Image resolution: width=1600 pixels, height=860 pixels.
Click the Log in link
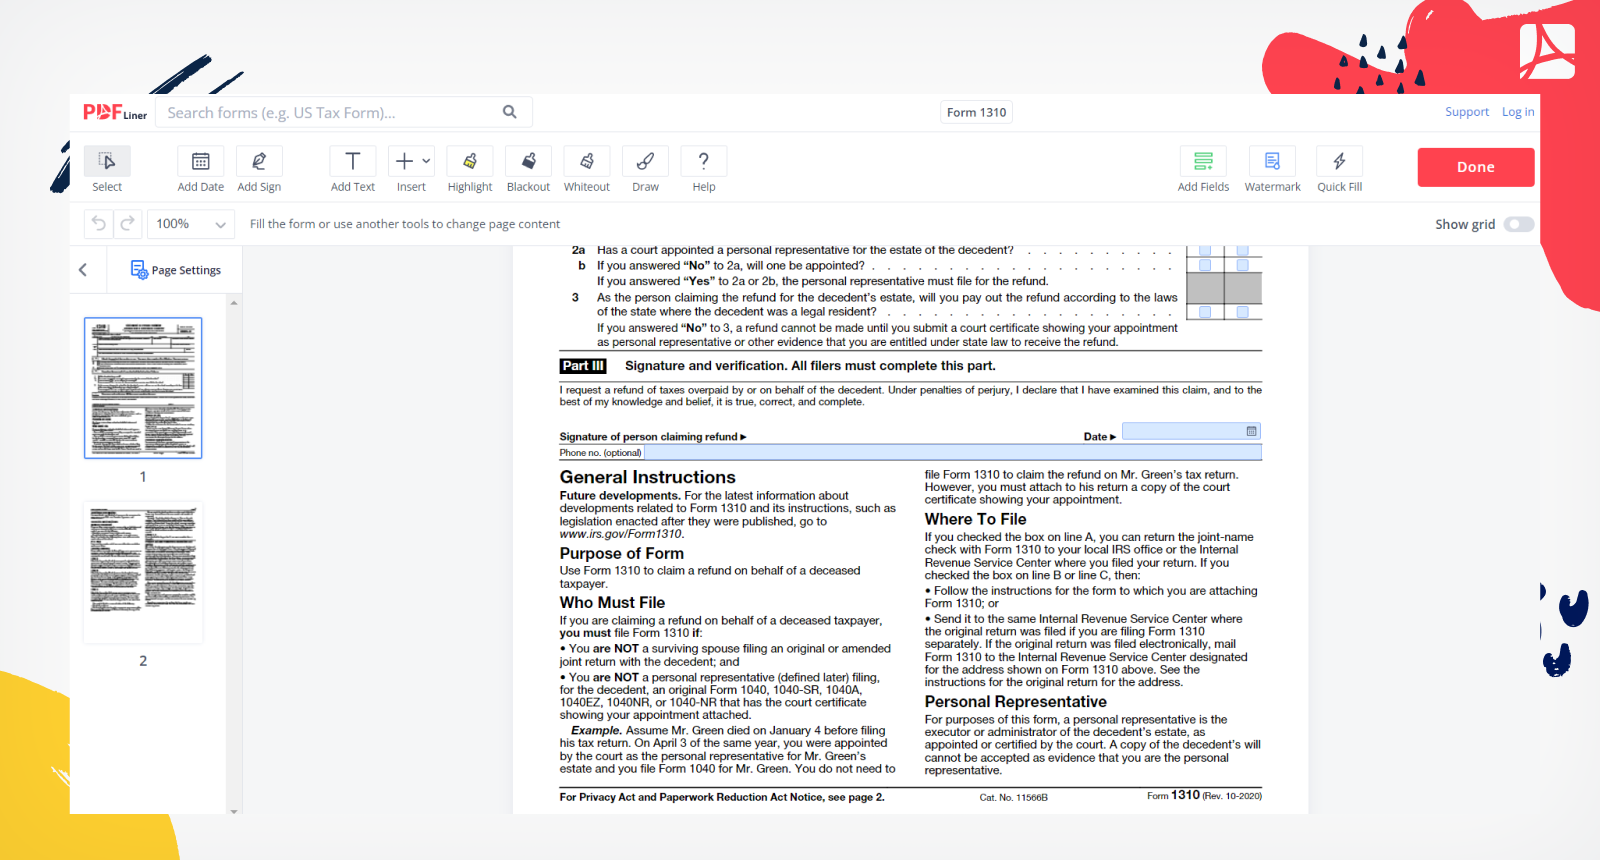tap(1517, 112)
